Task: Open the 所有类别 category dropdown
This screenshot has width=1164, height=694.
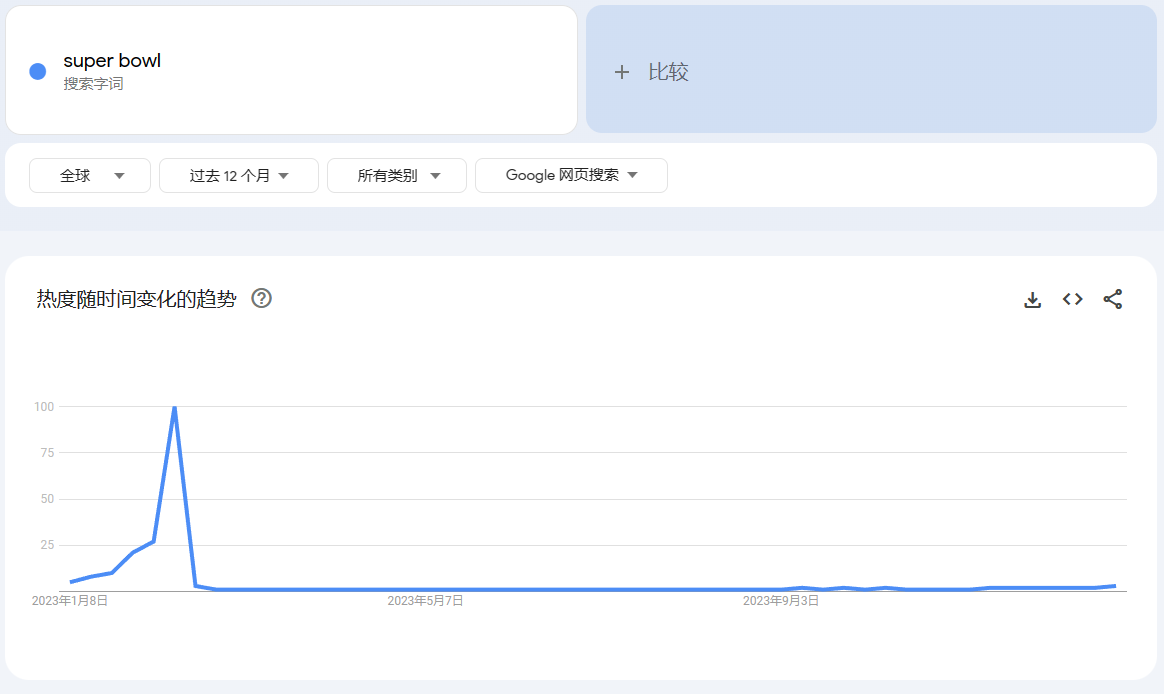Action: (x=397, y=176)
